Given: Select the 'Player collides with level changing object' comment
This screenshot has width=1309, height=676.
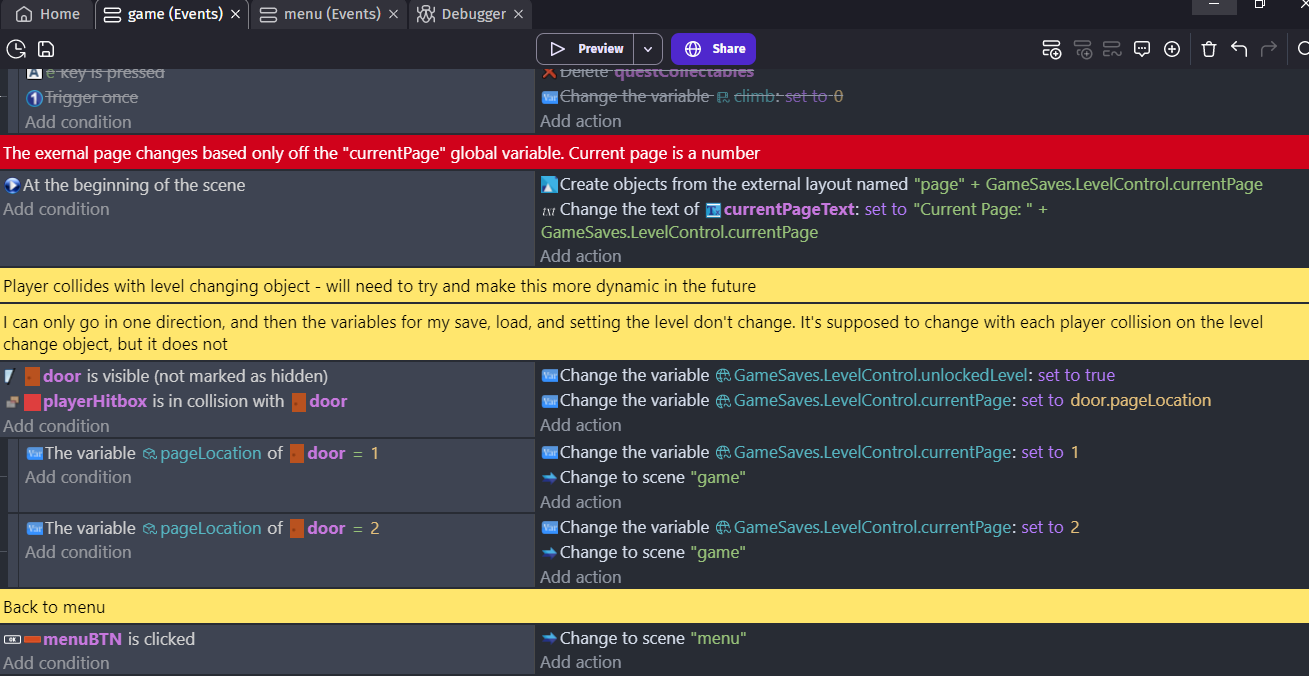Looking at the screenshot, I should 654,286.
